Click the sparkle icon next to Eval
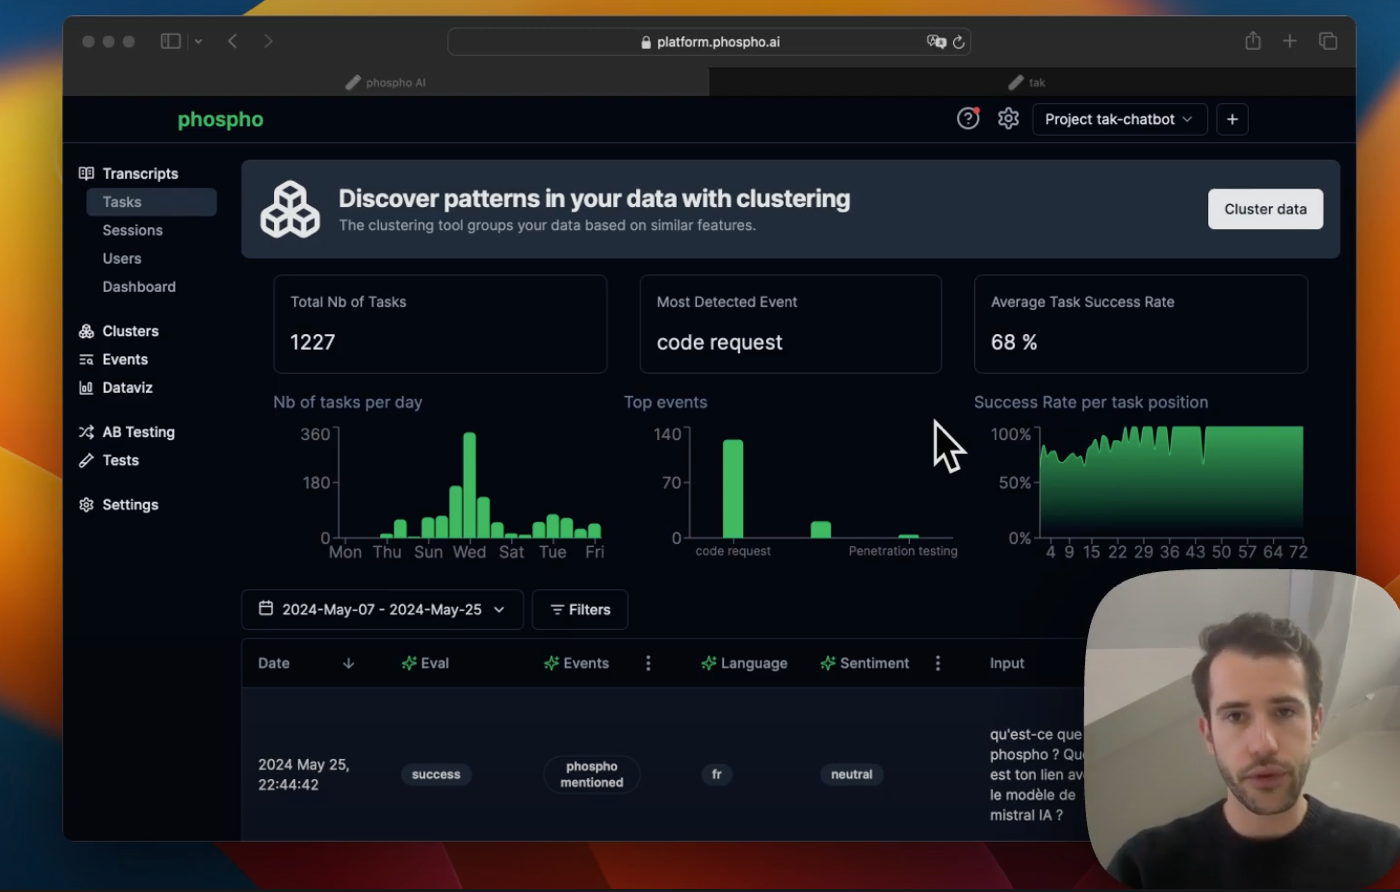 pyautogui.click(x=409, y=663)
